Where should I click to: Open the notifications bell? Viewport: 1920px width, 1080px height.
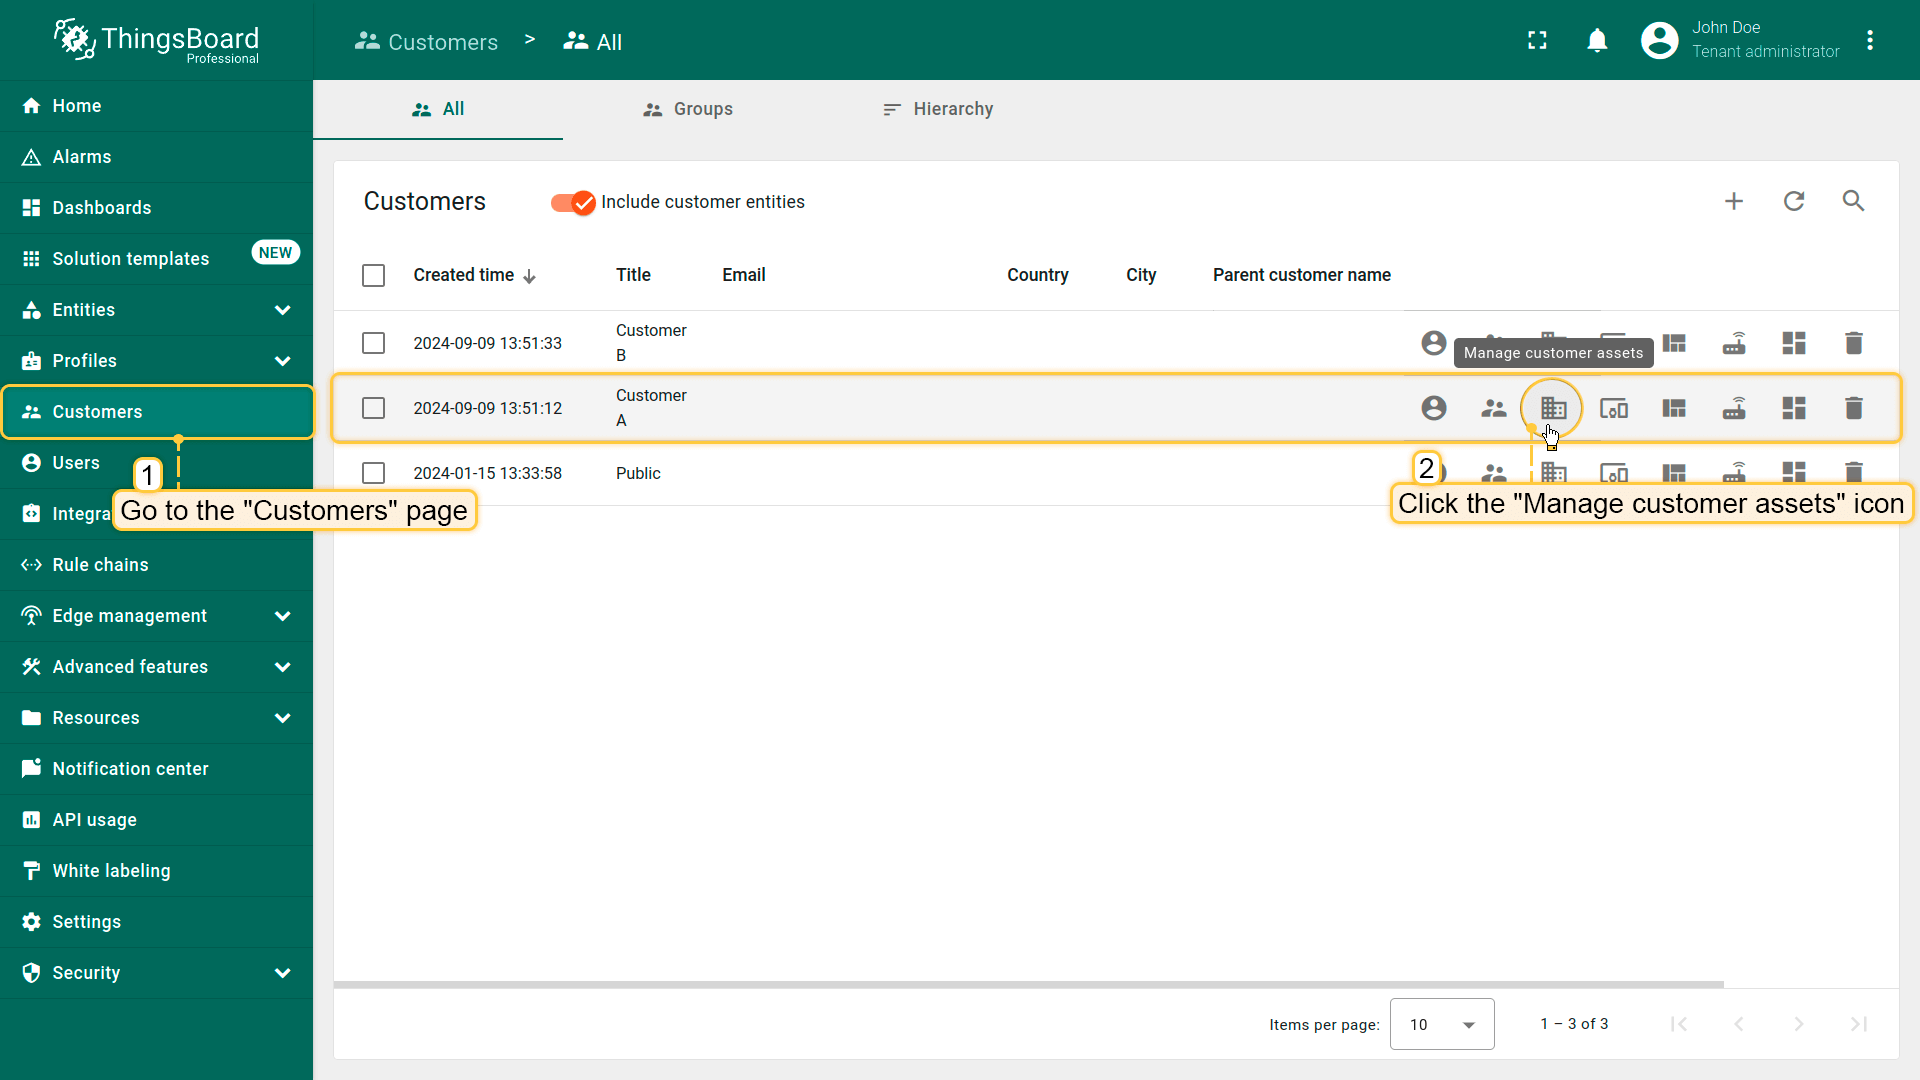[x=1597, y=40]
